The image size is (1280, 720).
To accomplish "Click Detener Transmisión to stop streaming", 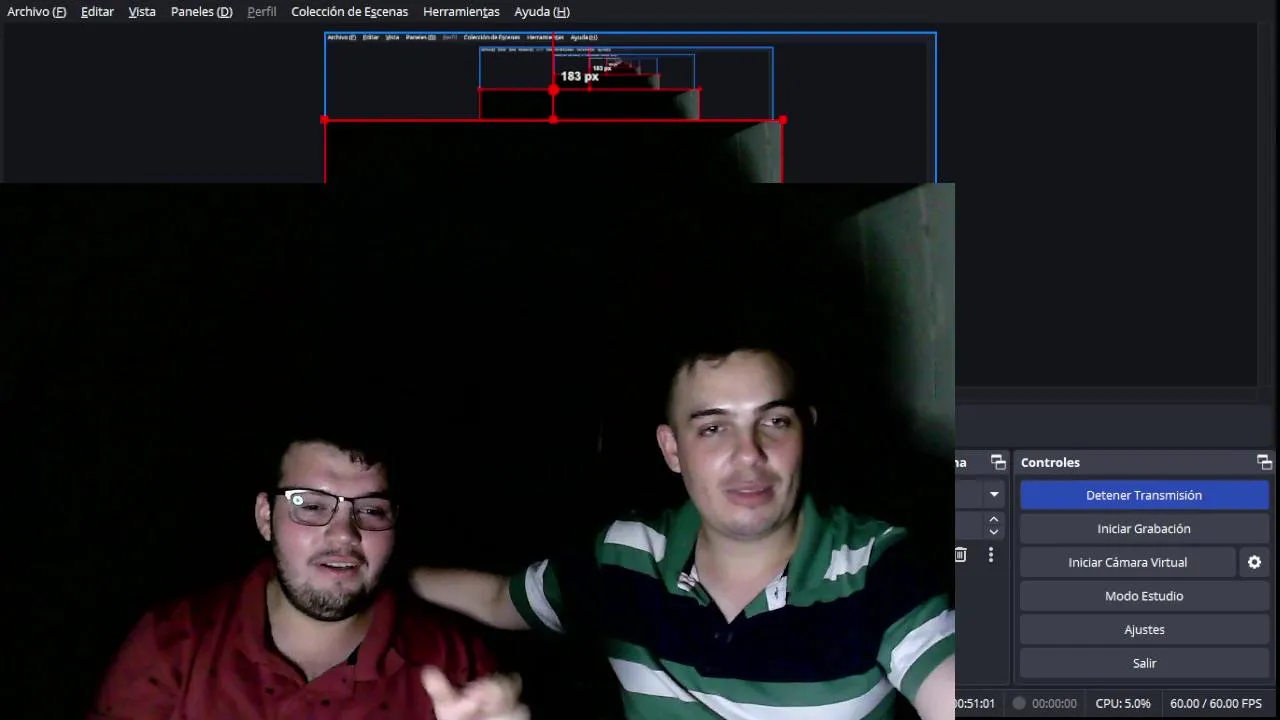I will click(1144, 495).
